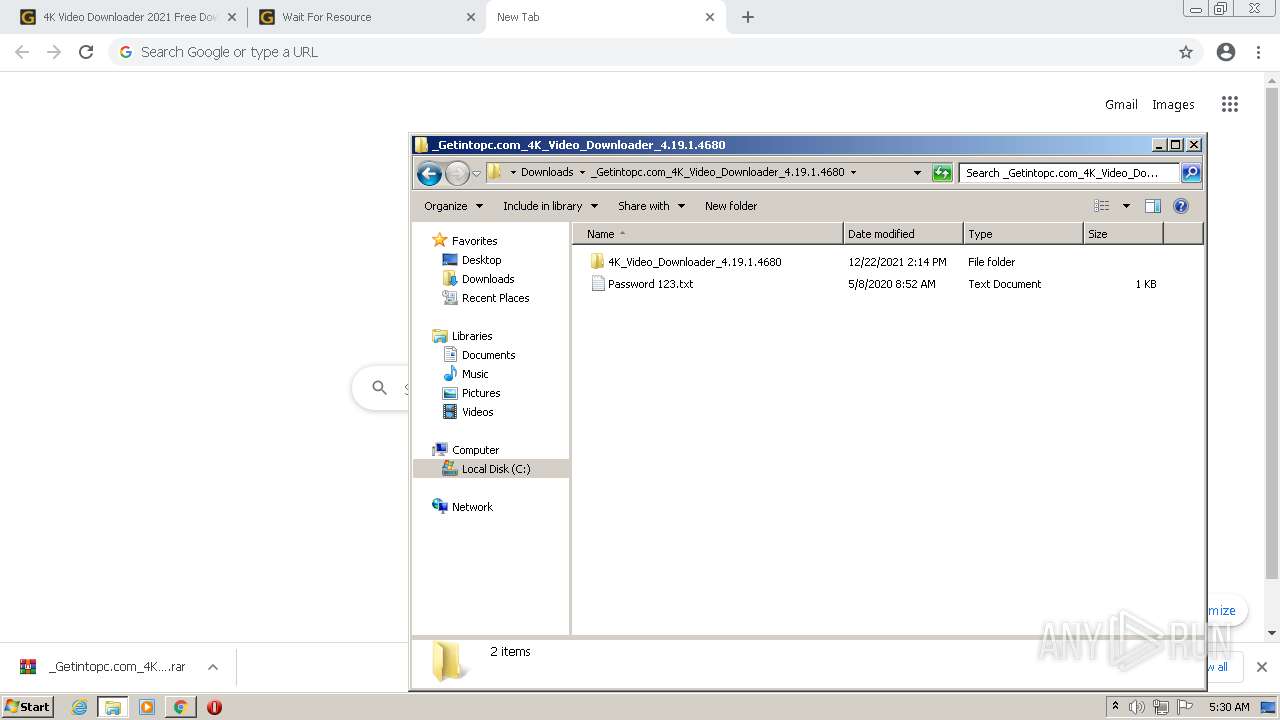This screenshot has width=1280, height=720.
Task: Sort by Date modified column
Action: click(903, 234)
